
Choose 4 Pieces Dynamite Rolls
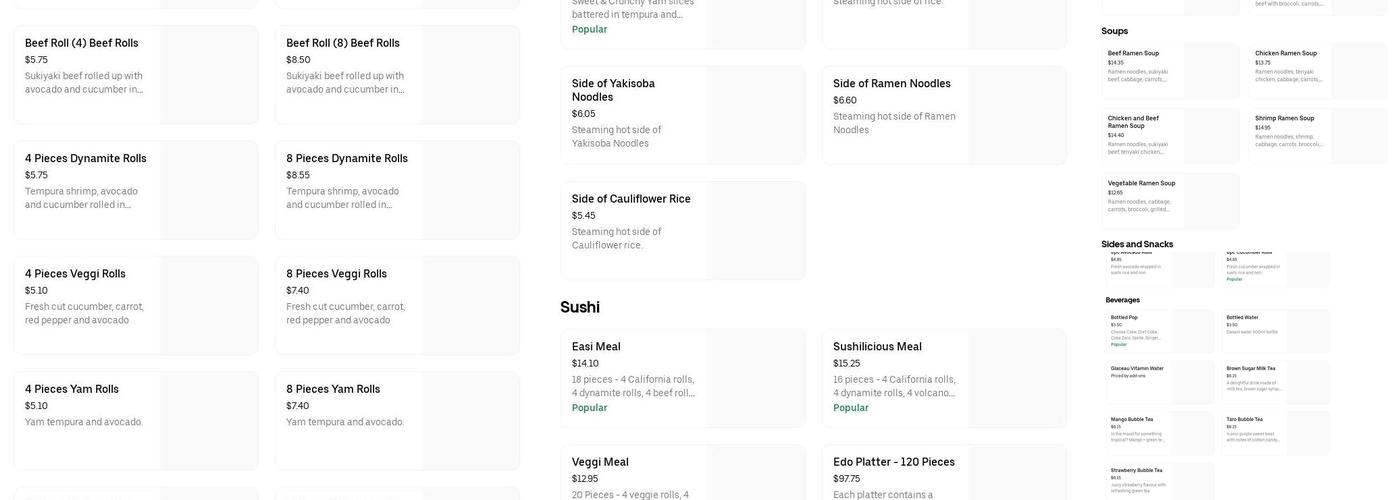(x=136, y=190)
